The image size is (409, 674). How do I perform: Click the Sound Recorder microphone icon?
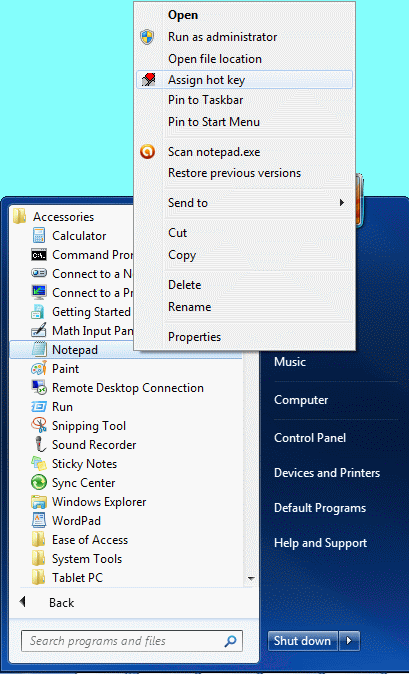coord(40,444)
